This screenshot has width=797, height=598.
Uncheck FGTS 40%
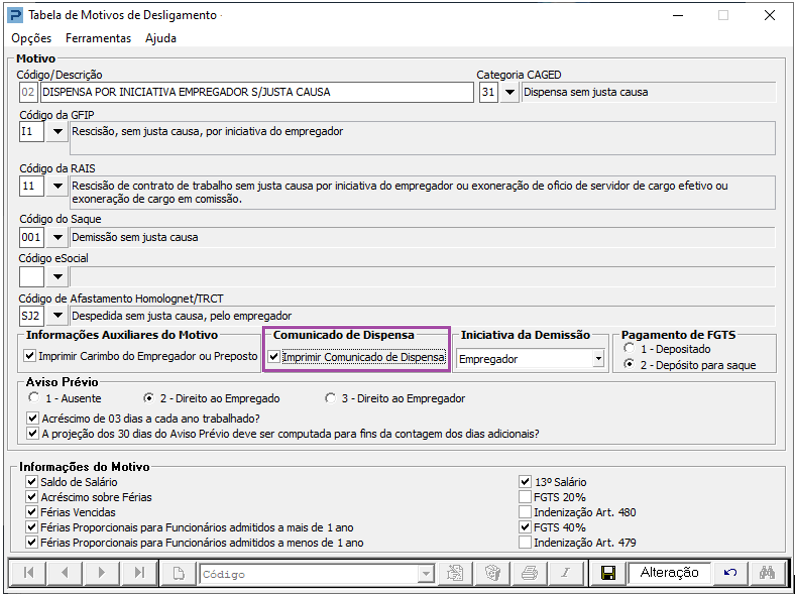pos(525,527)
